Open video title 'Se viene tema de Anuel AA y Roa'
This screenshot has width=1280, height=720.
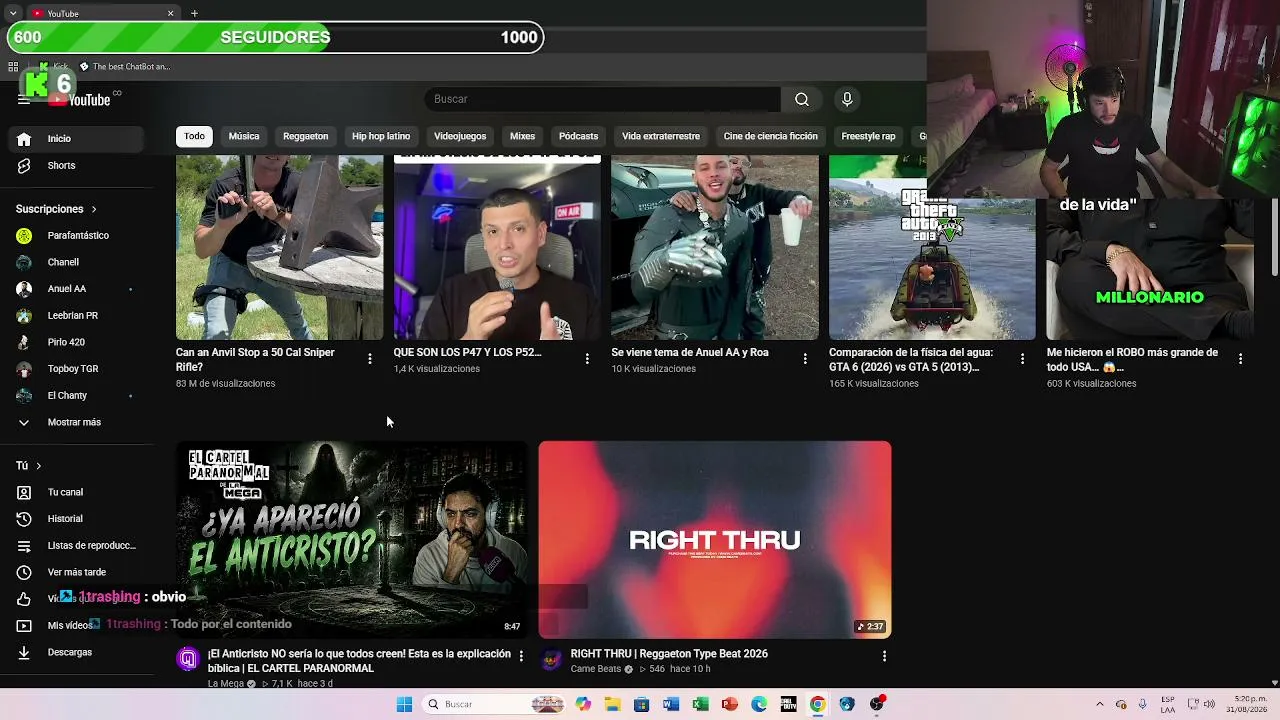click(690, 353)
